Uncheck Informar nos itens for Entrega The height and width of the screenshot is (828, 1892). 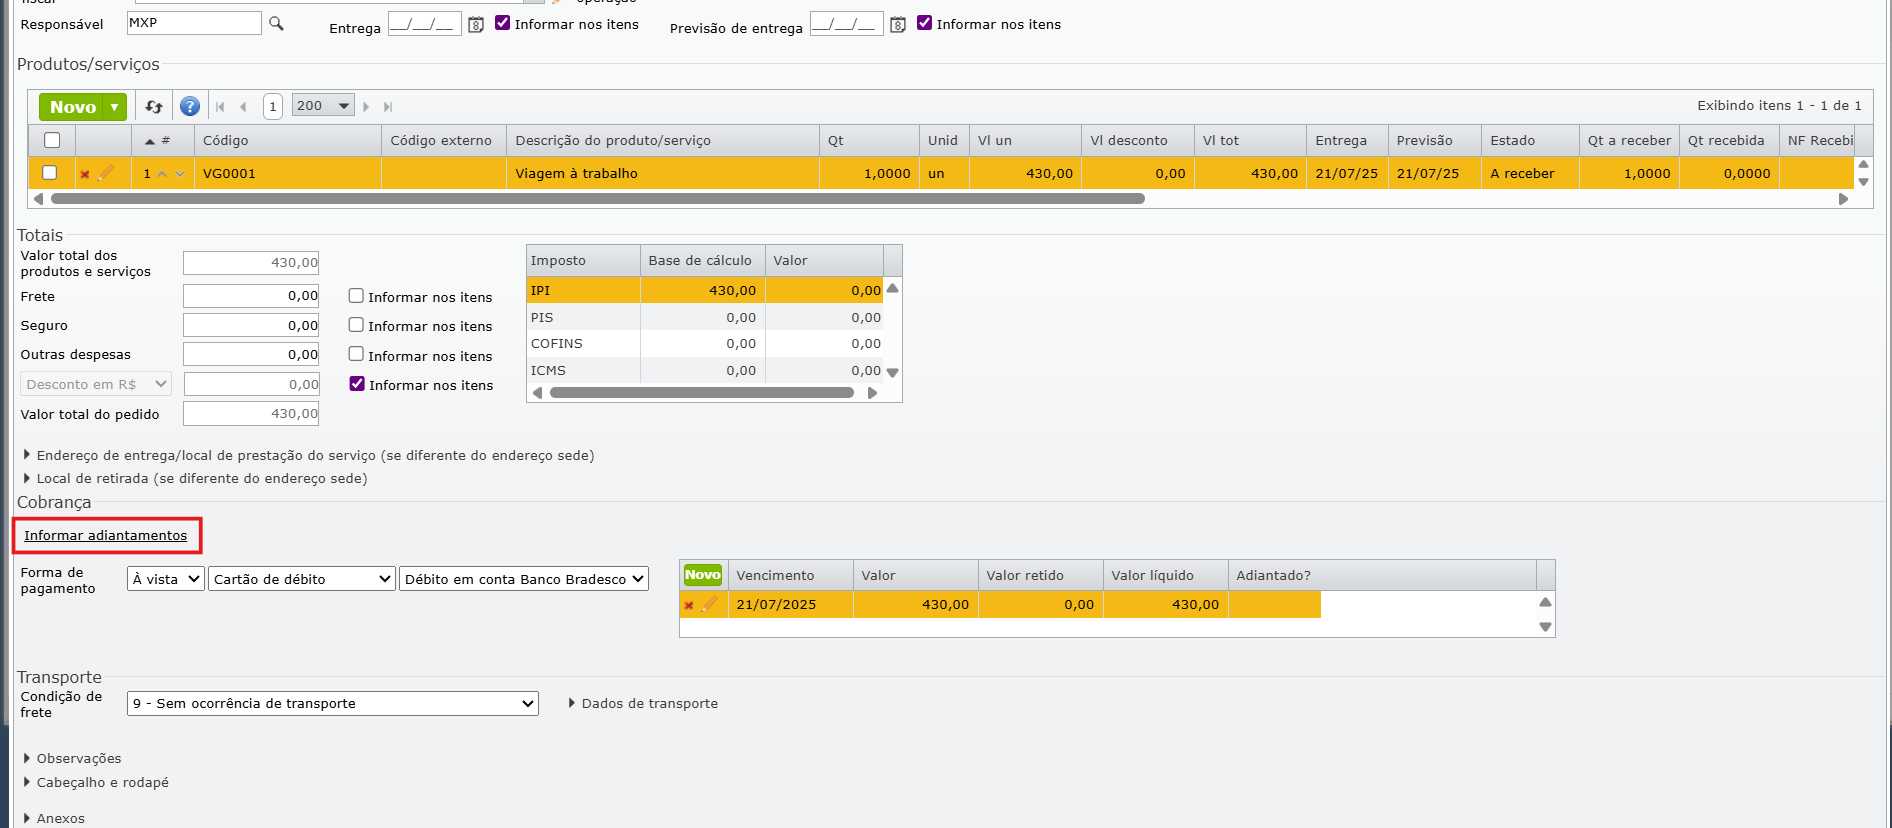coord(502,23)
